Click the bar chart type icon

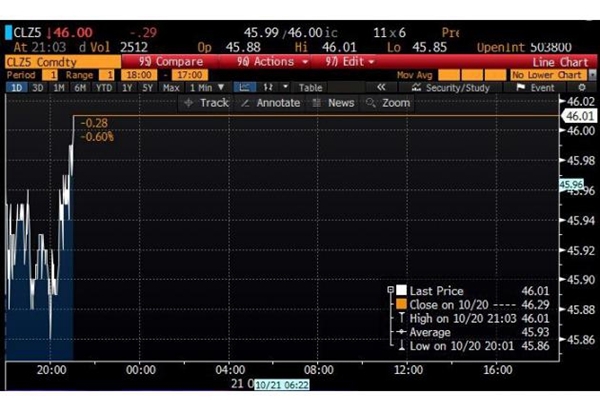point(268,88)
